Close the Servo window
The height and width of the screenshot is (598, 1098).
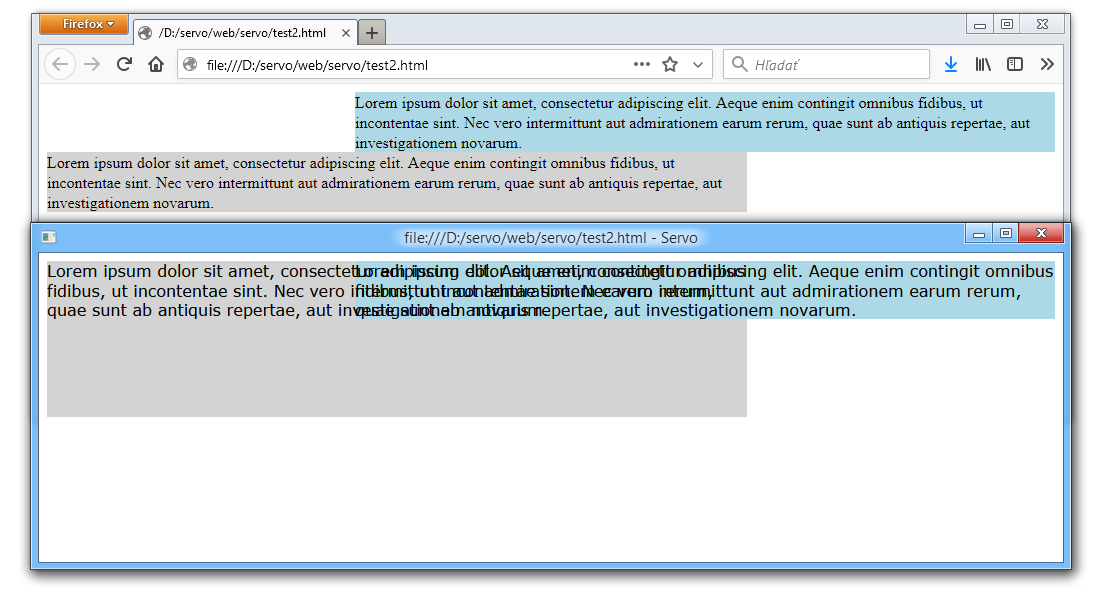click(x=1041, y=234)
